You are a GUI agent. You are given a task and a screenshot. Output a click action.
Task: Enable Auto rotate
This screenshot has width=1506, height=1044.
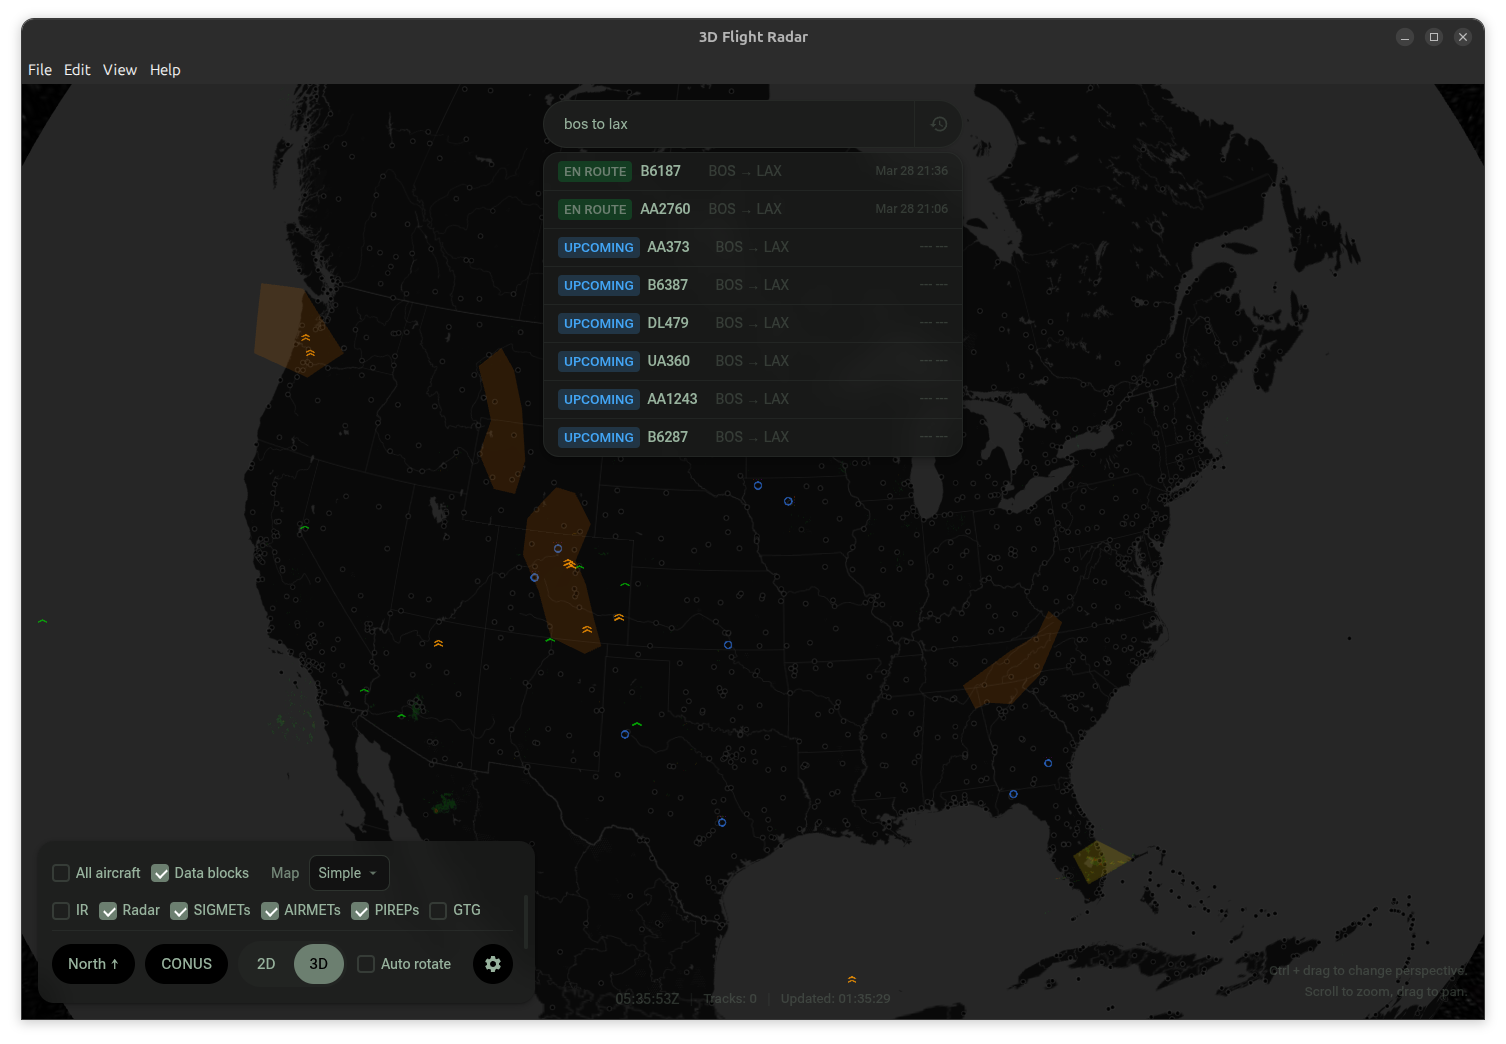366,964
